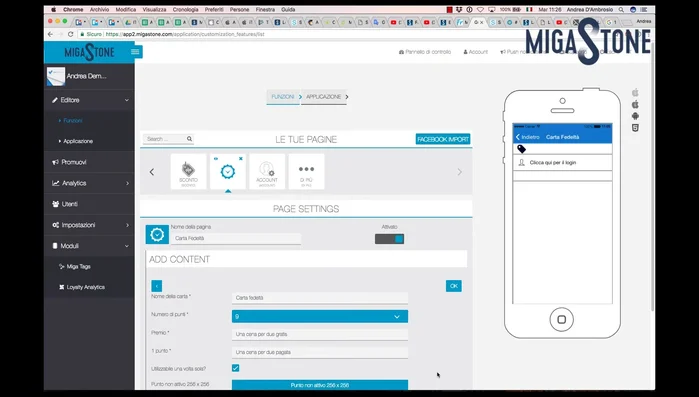Click phone preview home button
Screen dimensions: 699x397
pos(562,319)
